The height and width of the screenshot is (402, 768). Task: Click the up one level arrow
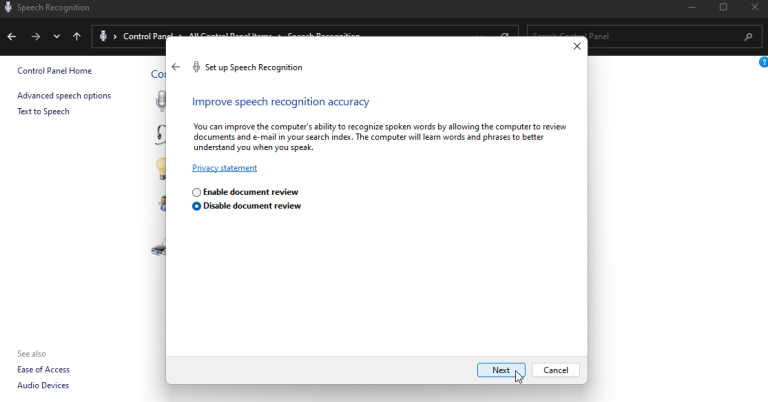[77, 37]
